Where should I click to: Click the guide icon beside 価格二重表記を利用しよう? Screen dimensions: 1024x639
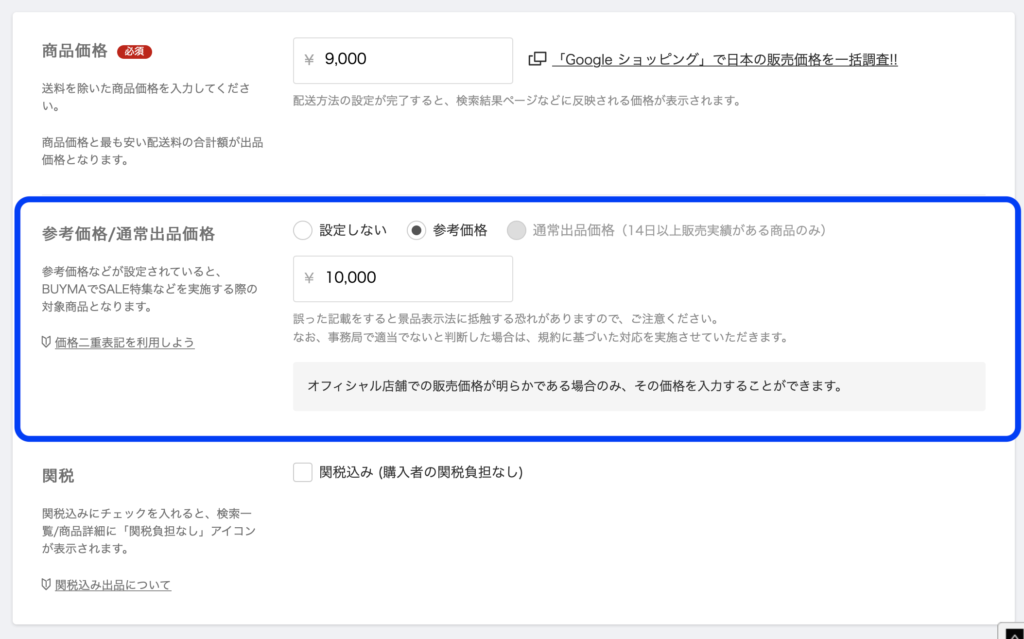pos(47,343)
